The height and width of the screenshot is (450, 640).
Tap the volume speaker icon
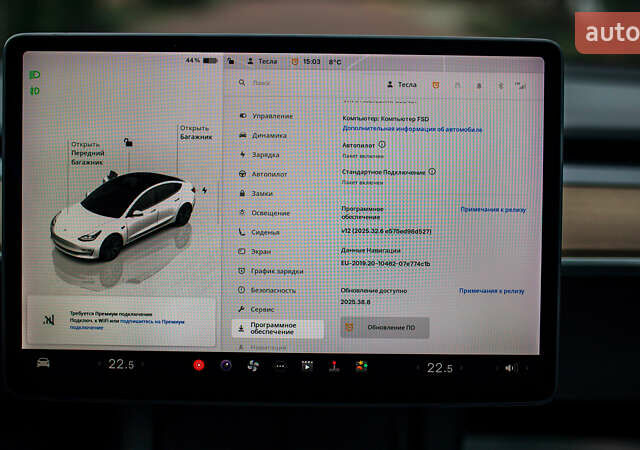click(x=510, y=367)
